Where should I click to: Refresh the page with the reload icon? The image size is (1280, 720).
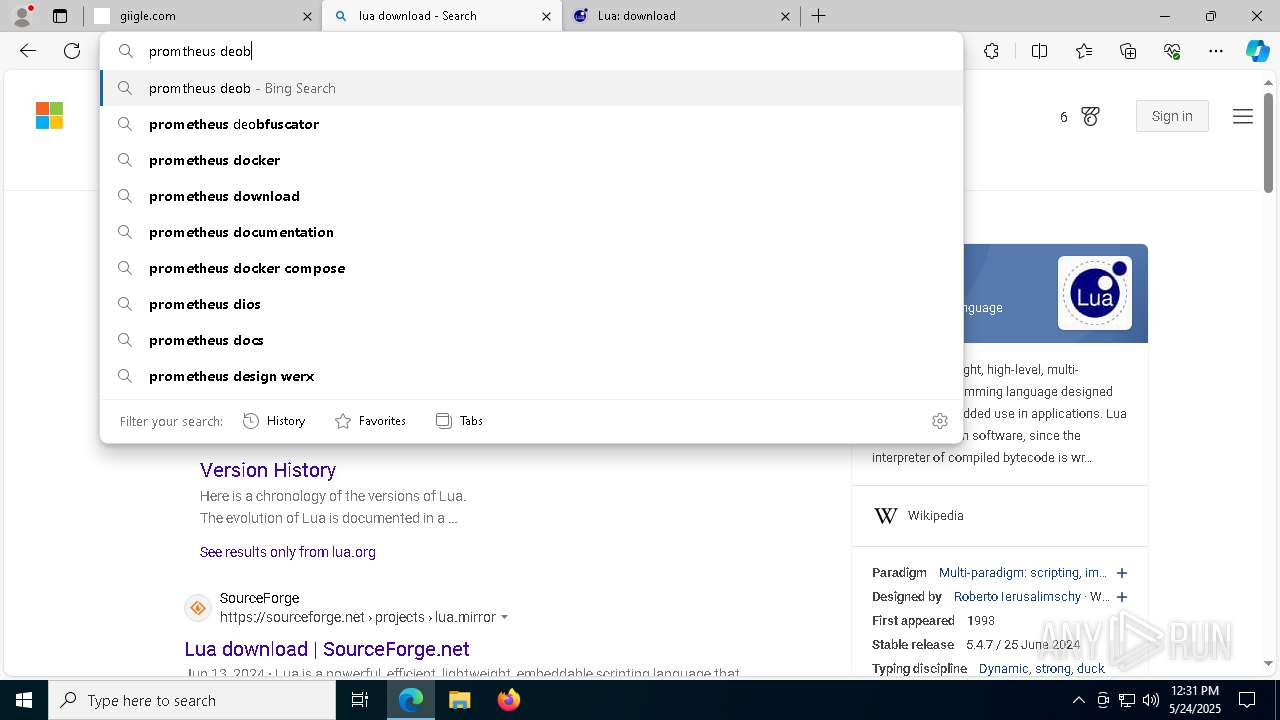(x=72, y=51)
